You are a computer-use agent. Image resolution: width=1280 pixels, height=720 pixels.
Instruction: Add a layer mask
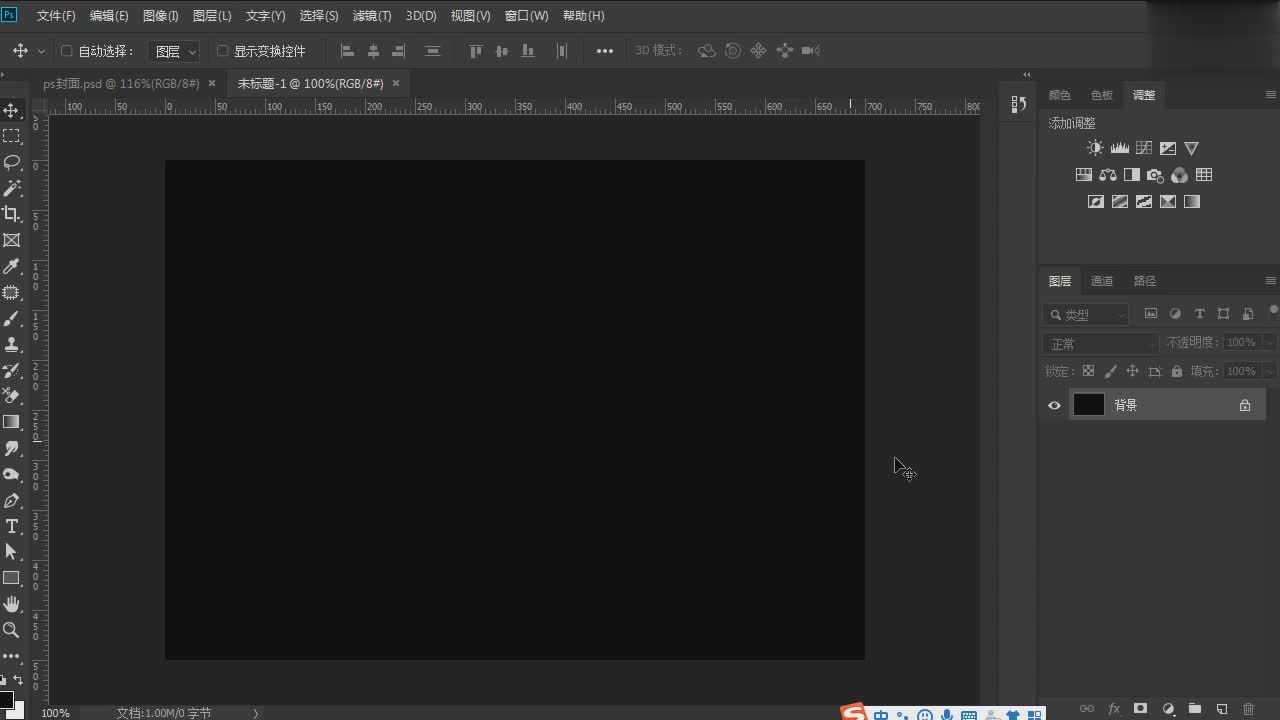tap(1140, 709)
